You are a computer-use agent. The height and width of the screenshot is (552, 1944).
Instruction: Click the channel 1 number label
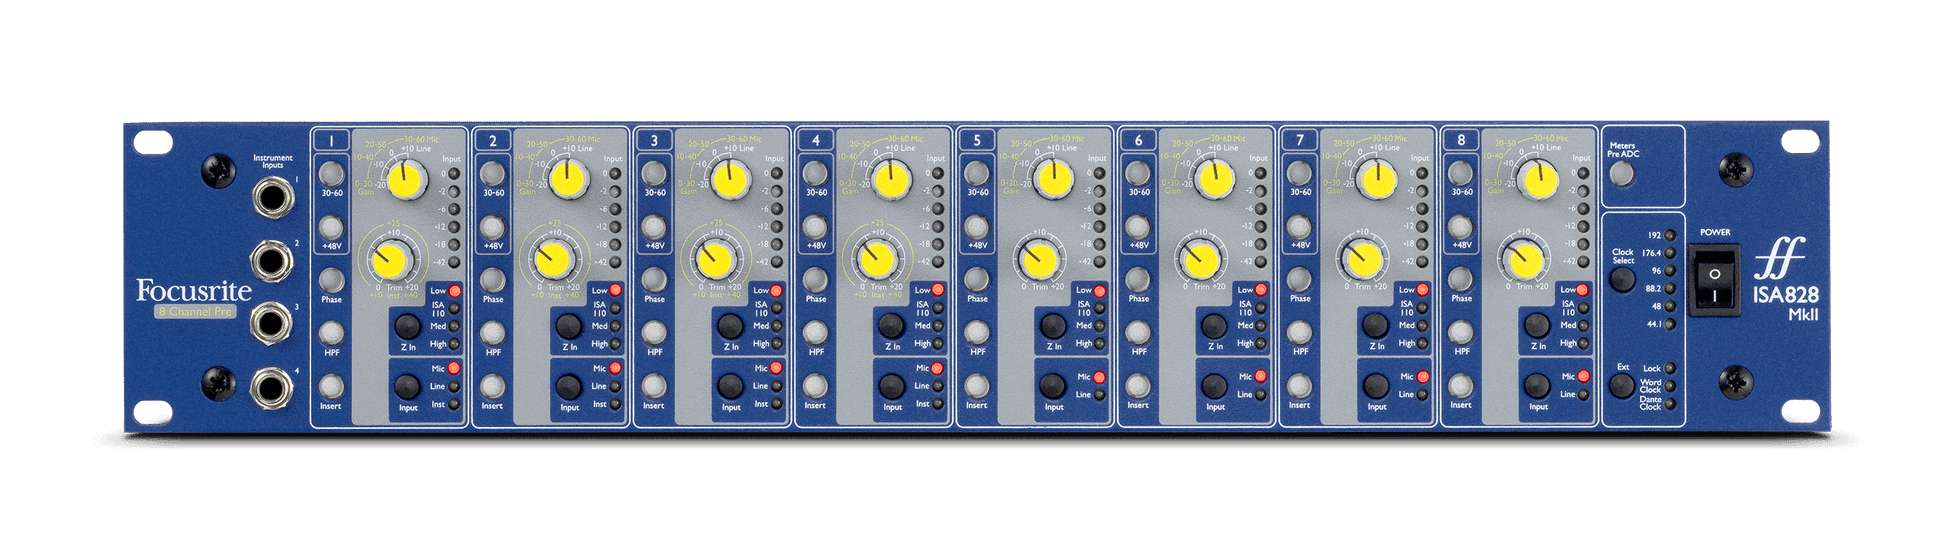pyautogui.click(x=331, y=141)
